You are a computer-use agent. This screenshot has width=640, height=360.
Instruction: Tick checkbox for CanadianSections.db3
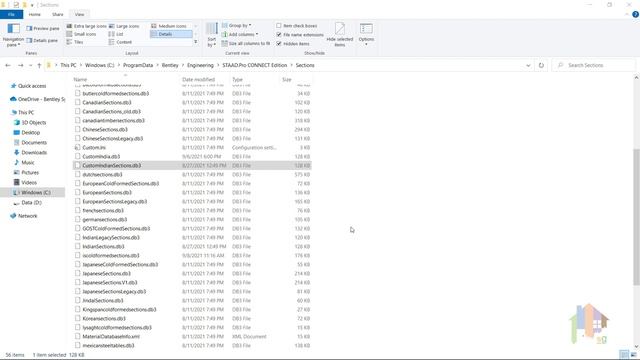77,102
